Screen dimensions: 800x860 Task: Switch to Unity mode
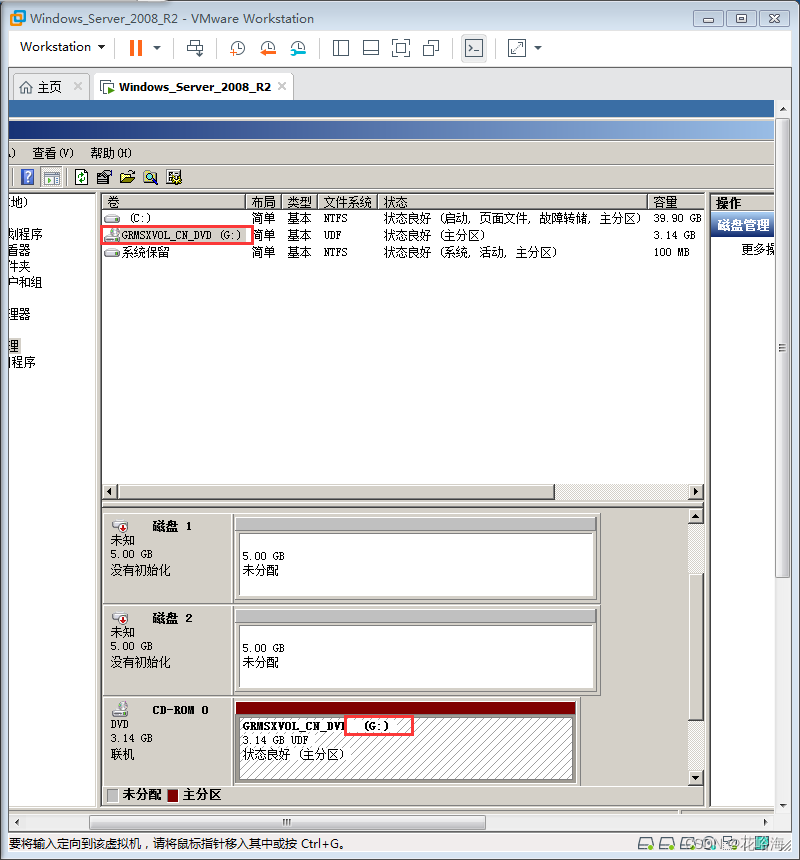coord(431,48)
